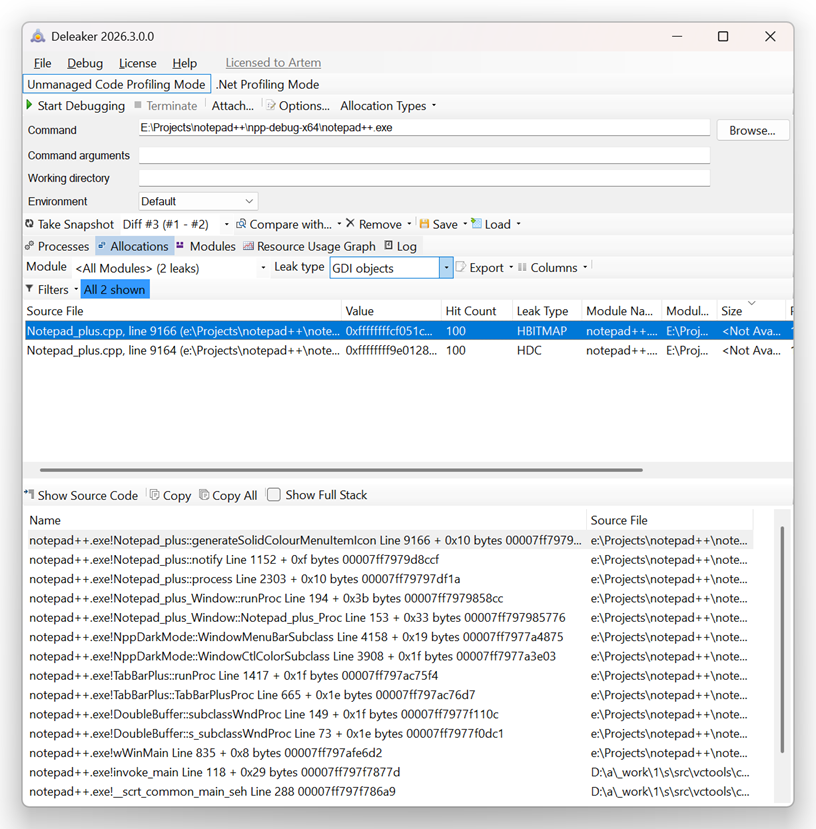This screenshot has height=829, width=816.
Task: Click the Load folder icon
Action: [476, 223]
